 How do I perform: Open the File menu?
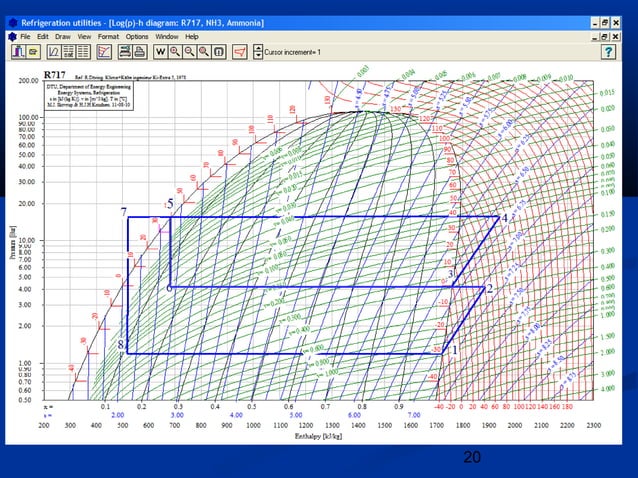tap(26, 36)
